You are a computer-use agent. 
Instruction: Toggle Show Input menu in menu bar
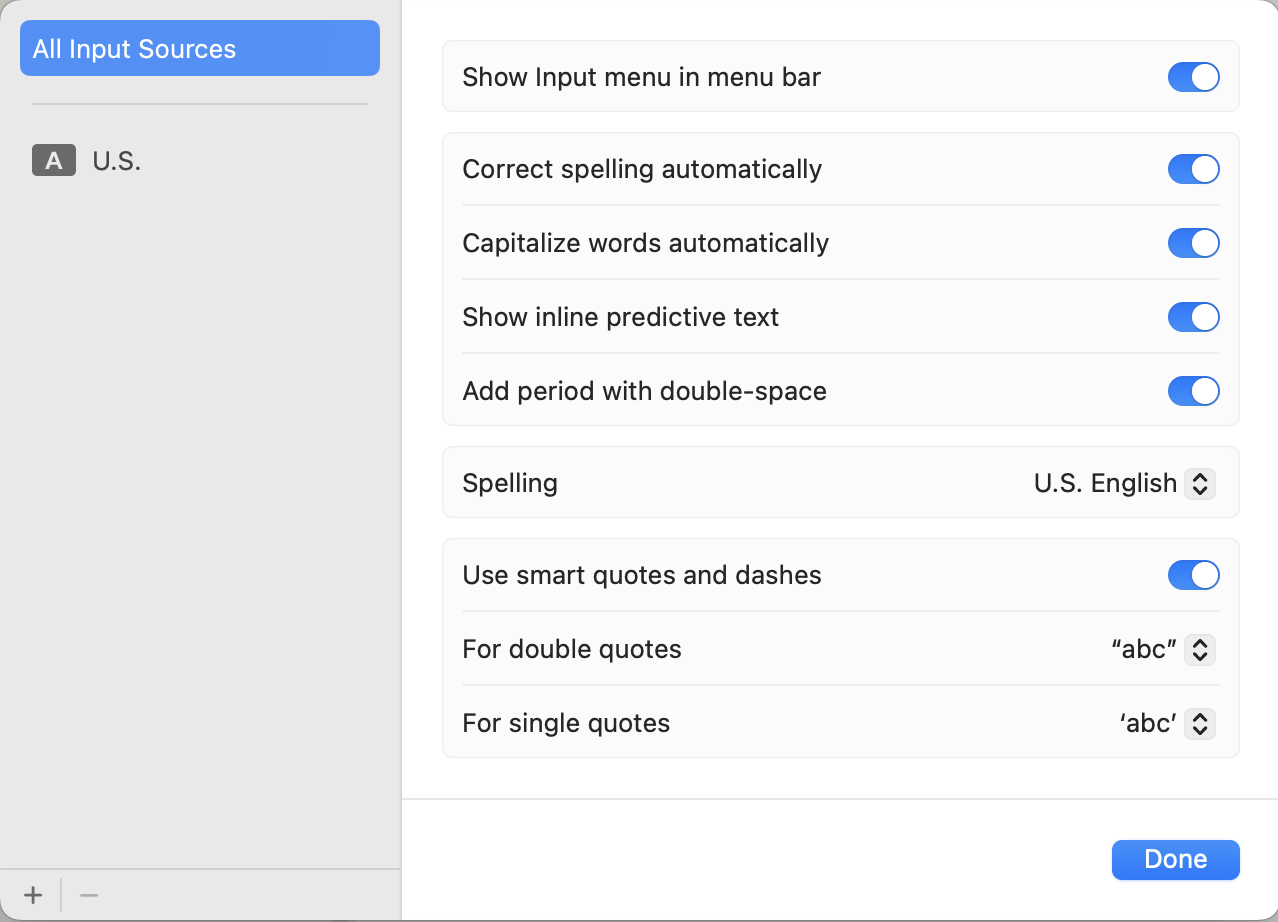(x=1193, y=77)
